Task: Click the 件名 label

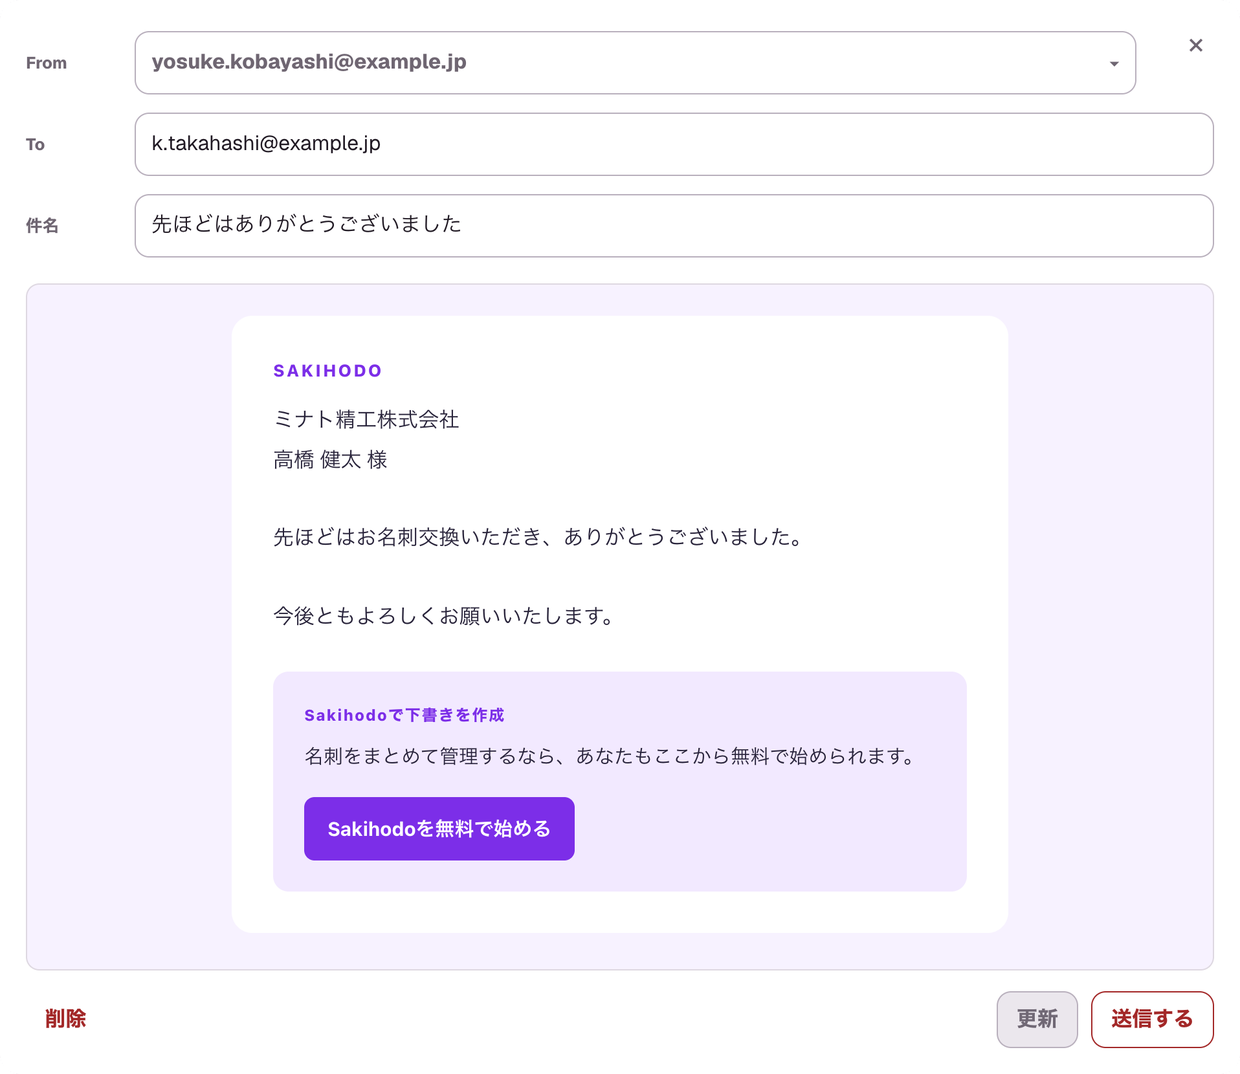Action: pos(42,226)
